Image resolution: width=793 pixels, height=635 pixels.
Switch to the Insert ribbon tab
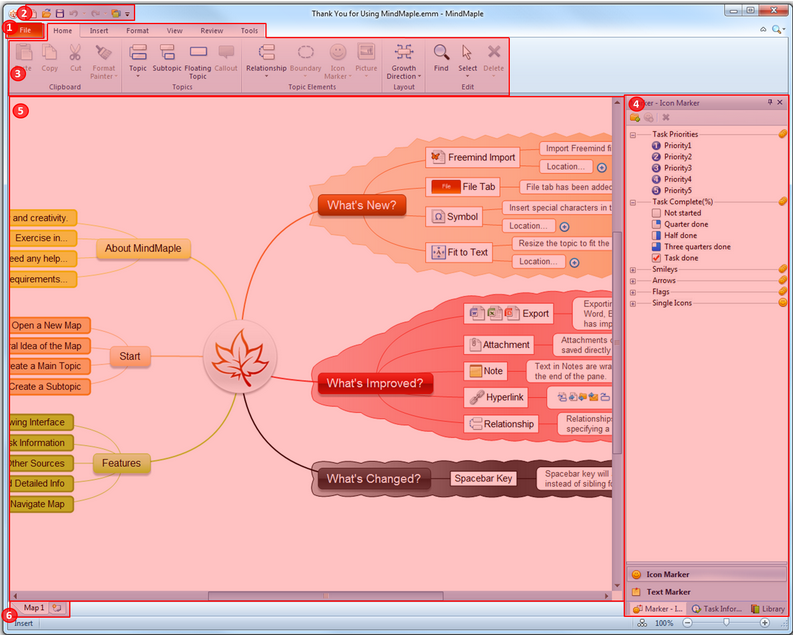[x=99, y=31]
